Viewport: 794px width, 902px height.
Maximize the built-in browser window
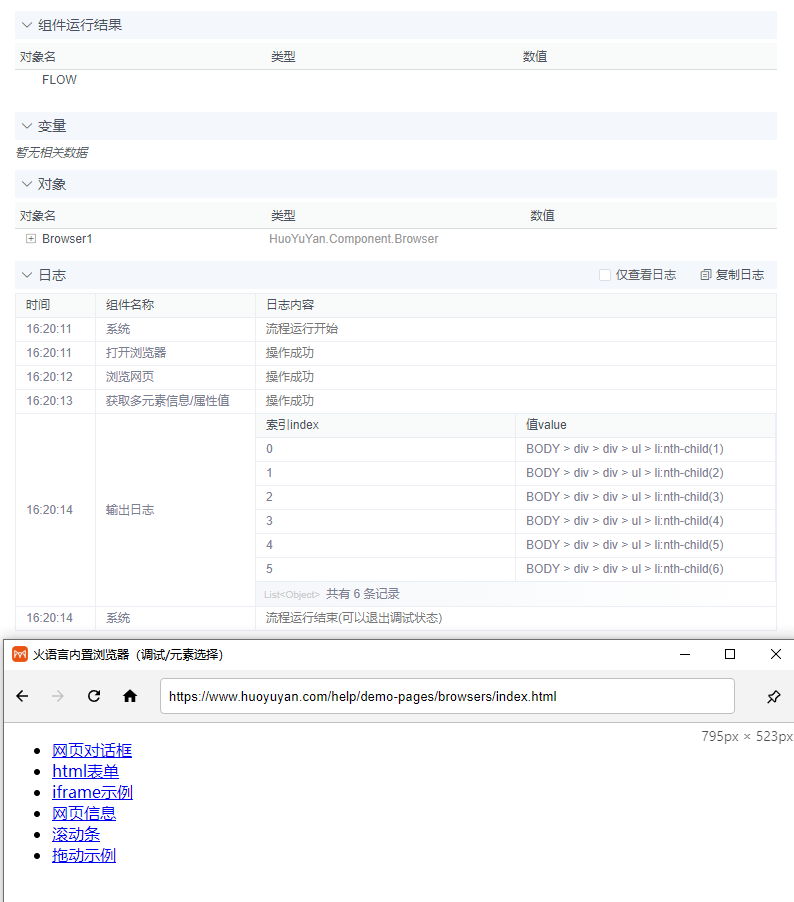click(730, 654)
